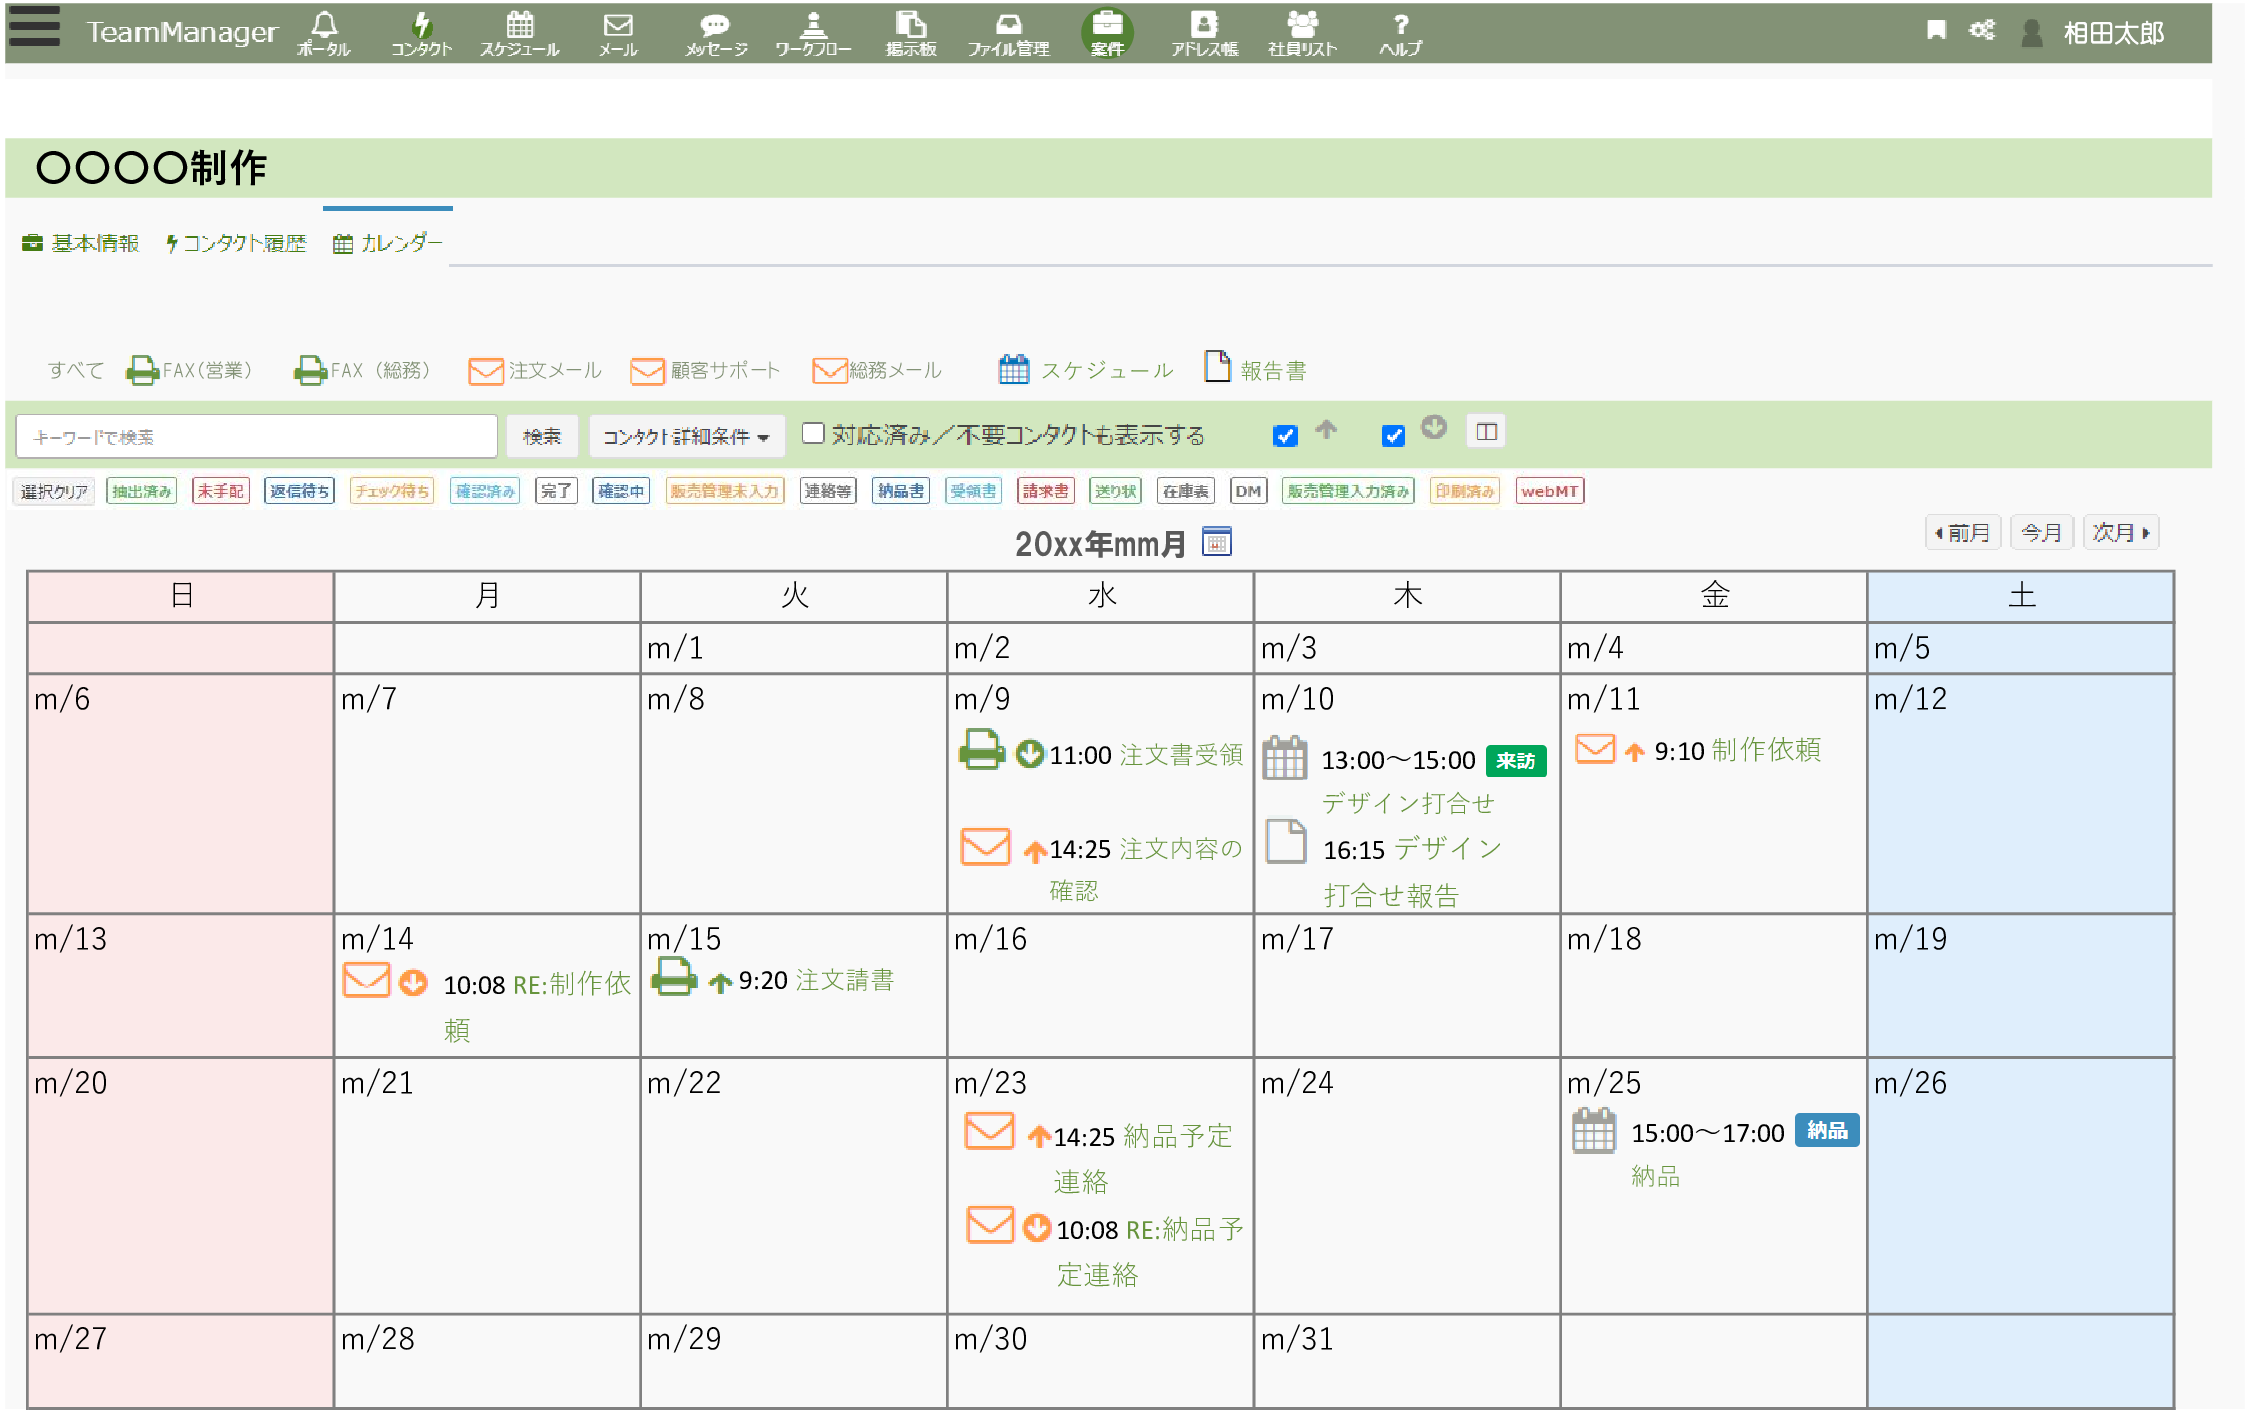Screen dimensions: 2252x1415
Task: Switch to コンタクト履歴 tab
Action: (x=236, y=243)
